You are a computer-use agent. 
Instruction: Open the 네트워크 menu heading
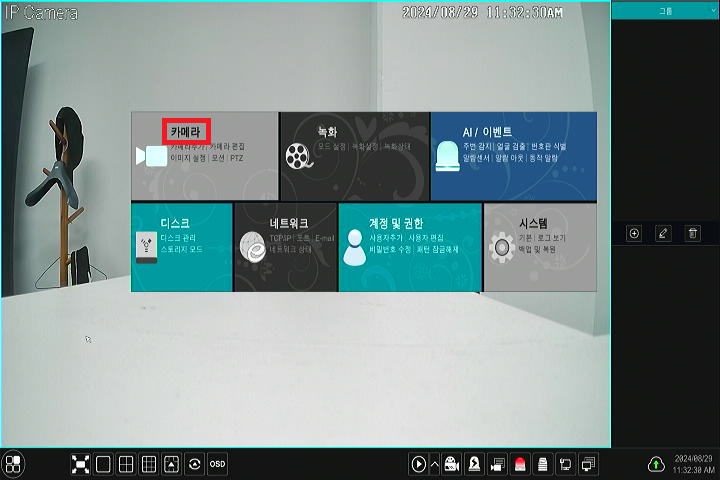[x=289, y=223]
